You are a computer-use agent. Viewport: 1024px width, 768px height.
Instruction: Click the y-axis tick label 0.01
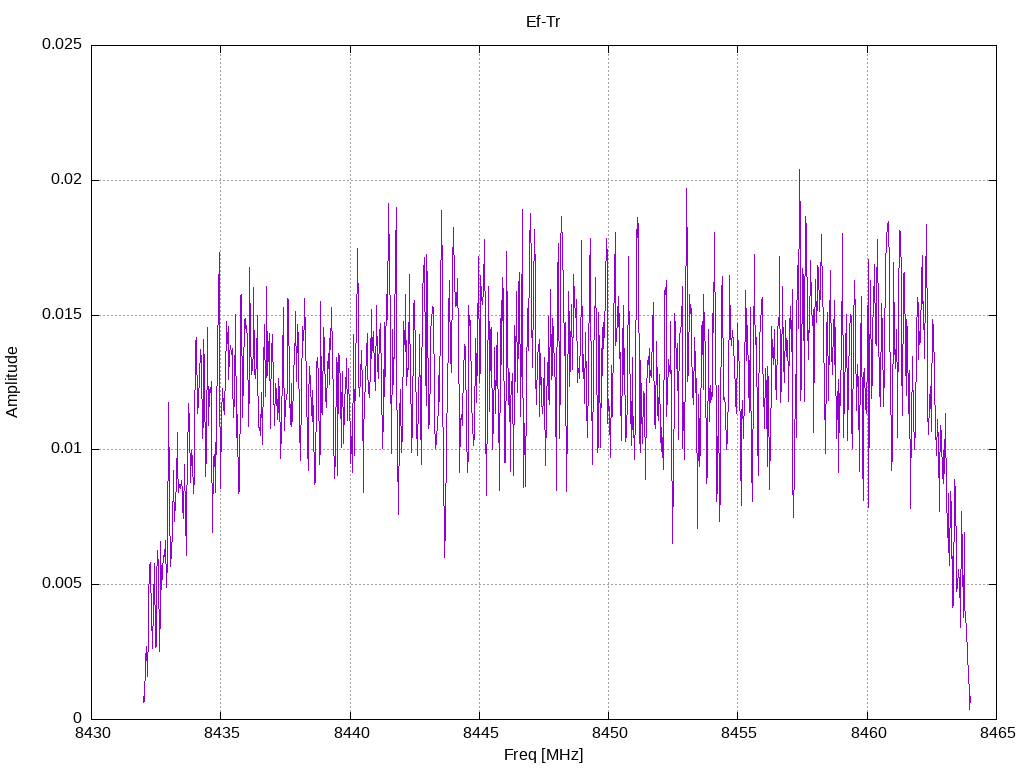[67, 449]
